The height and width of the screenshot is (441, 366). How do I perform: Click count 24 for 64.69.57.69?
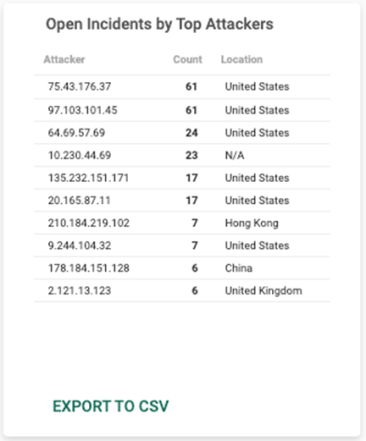(192, 133)
